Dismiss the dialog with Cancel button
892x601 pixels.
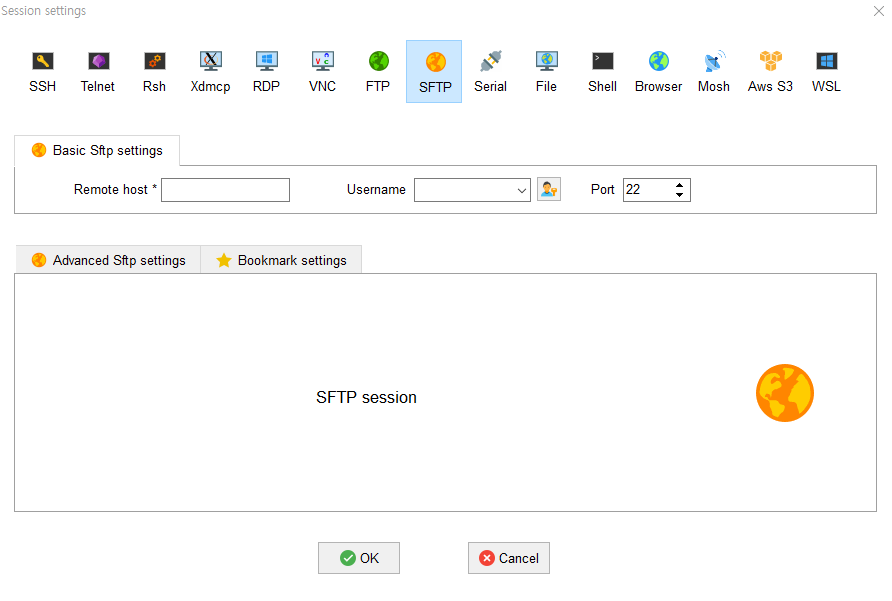(x=509, y=558)
